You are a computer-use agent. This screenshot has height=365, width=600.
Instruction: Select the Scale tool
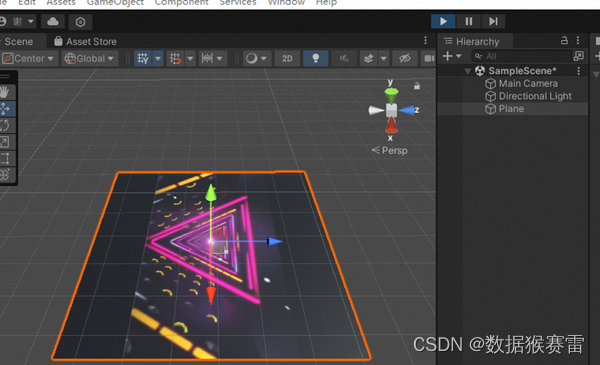click(5, 142)
